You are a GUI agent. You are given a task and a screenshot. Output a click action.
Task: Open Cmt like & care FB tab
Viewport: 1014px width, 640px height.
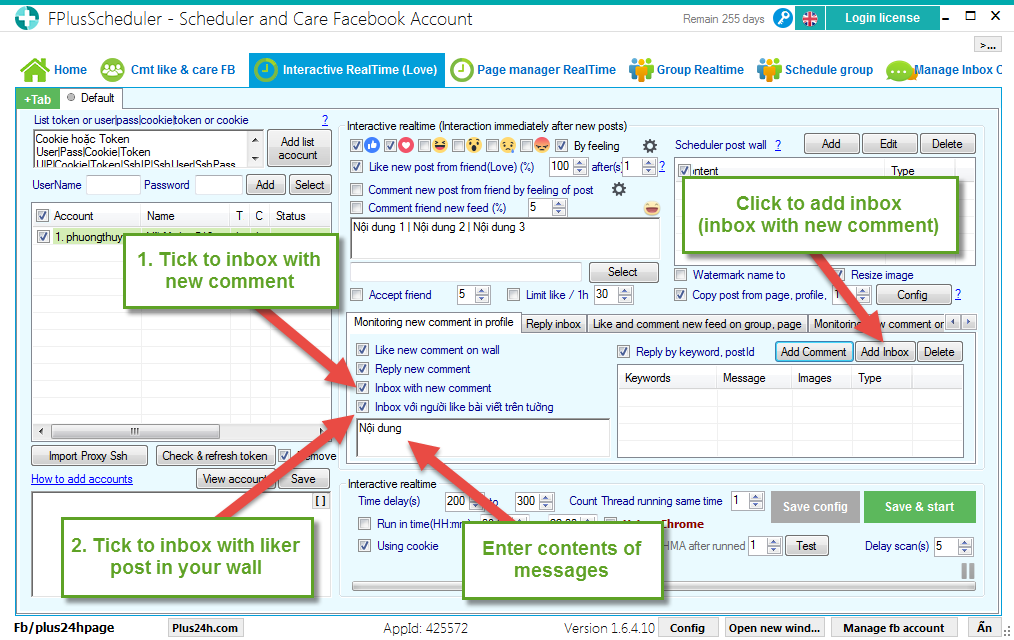pos(168,70)
